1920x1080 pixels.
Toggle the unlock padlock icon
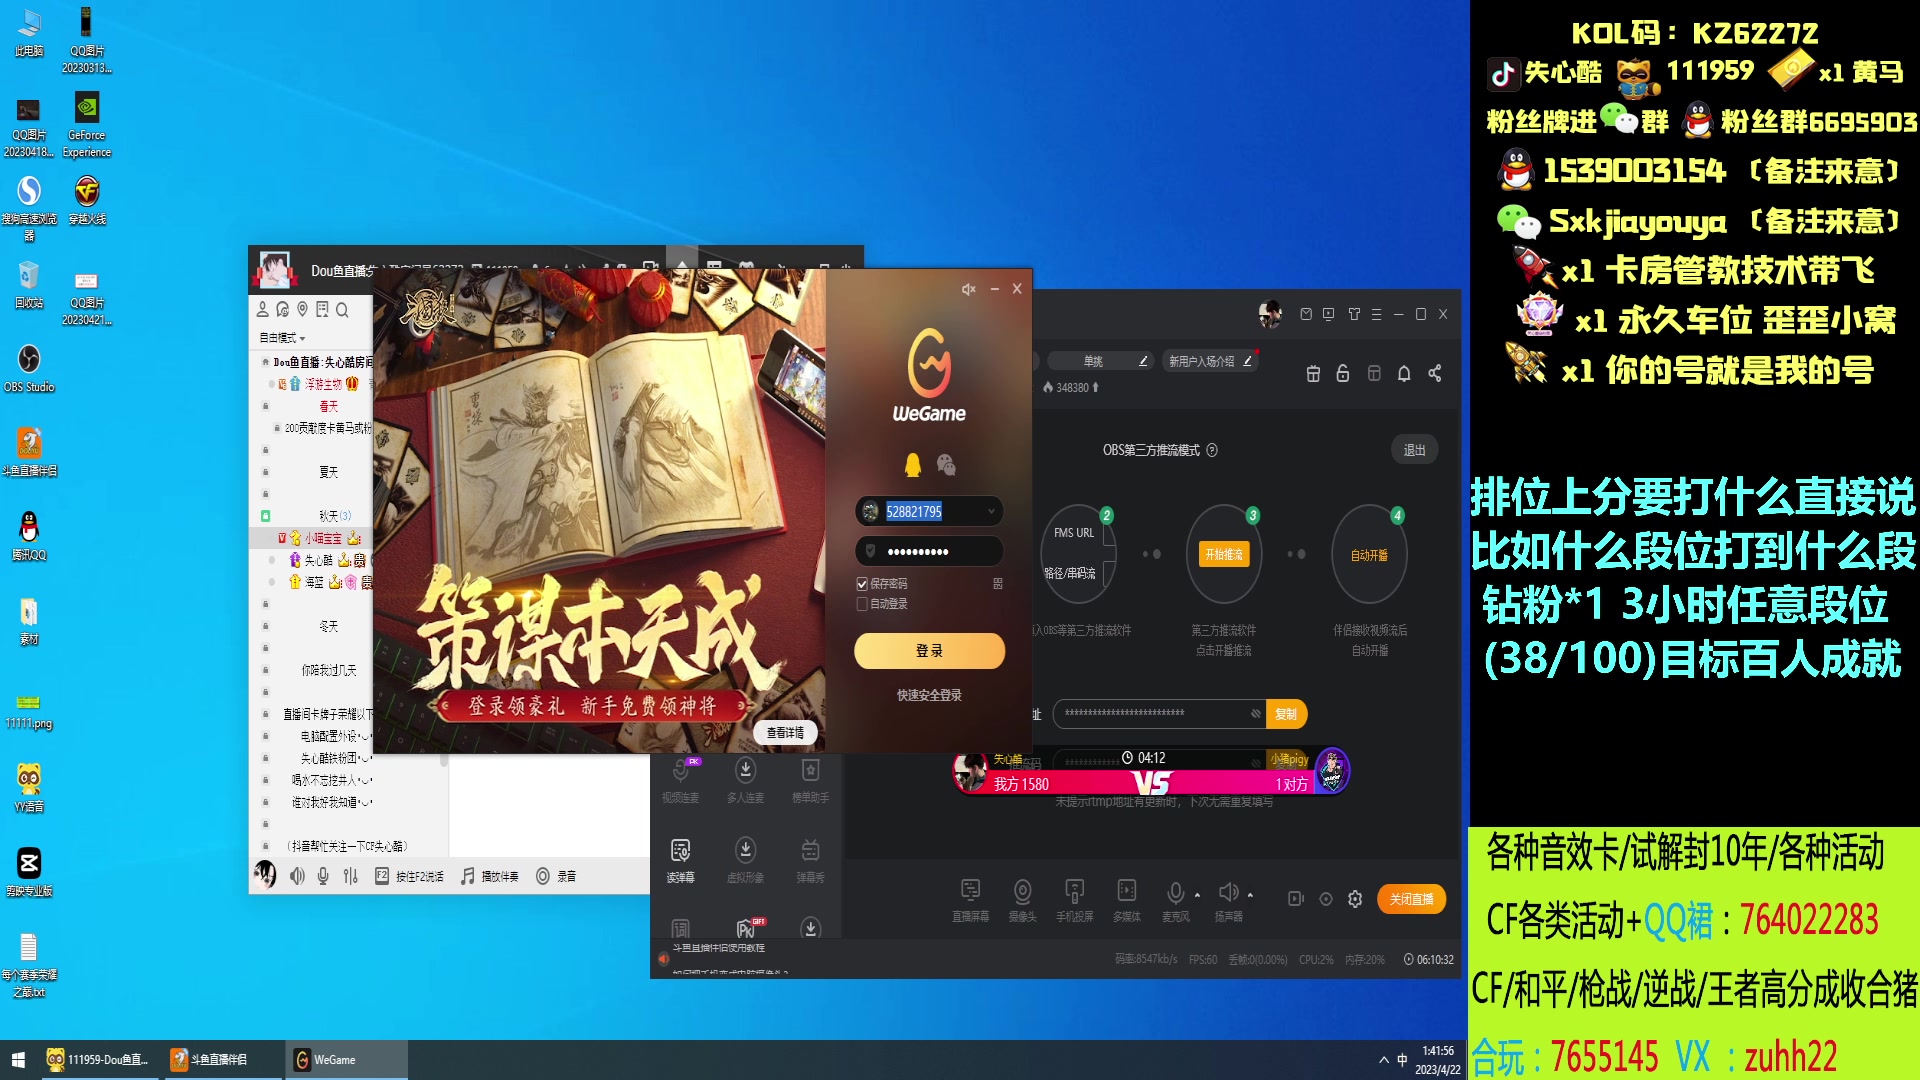pos(1343,373)
